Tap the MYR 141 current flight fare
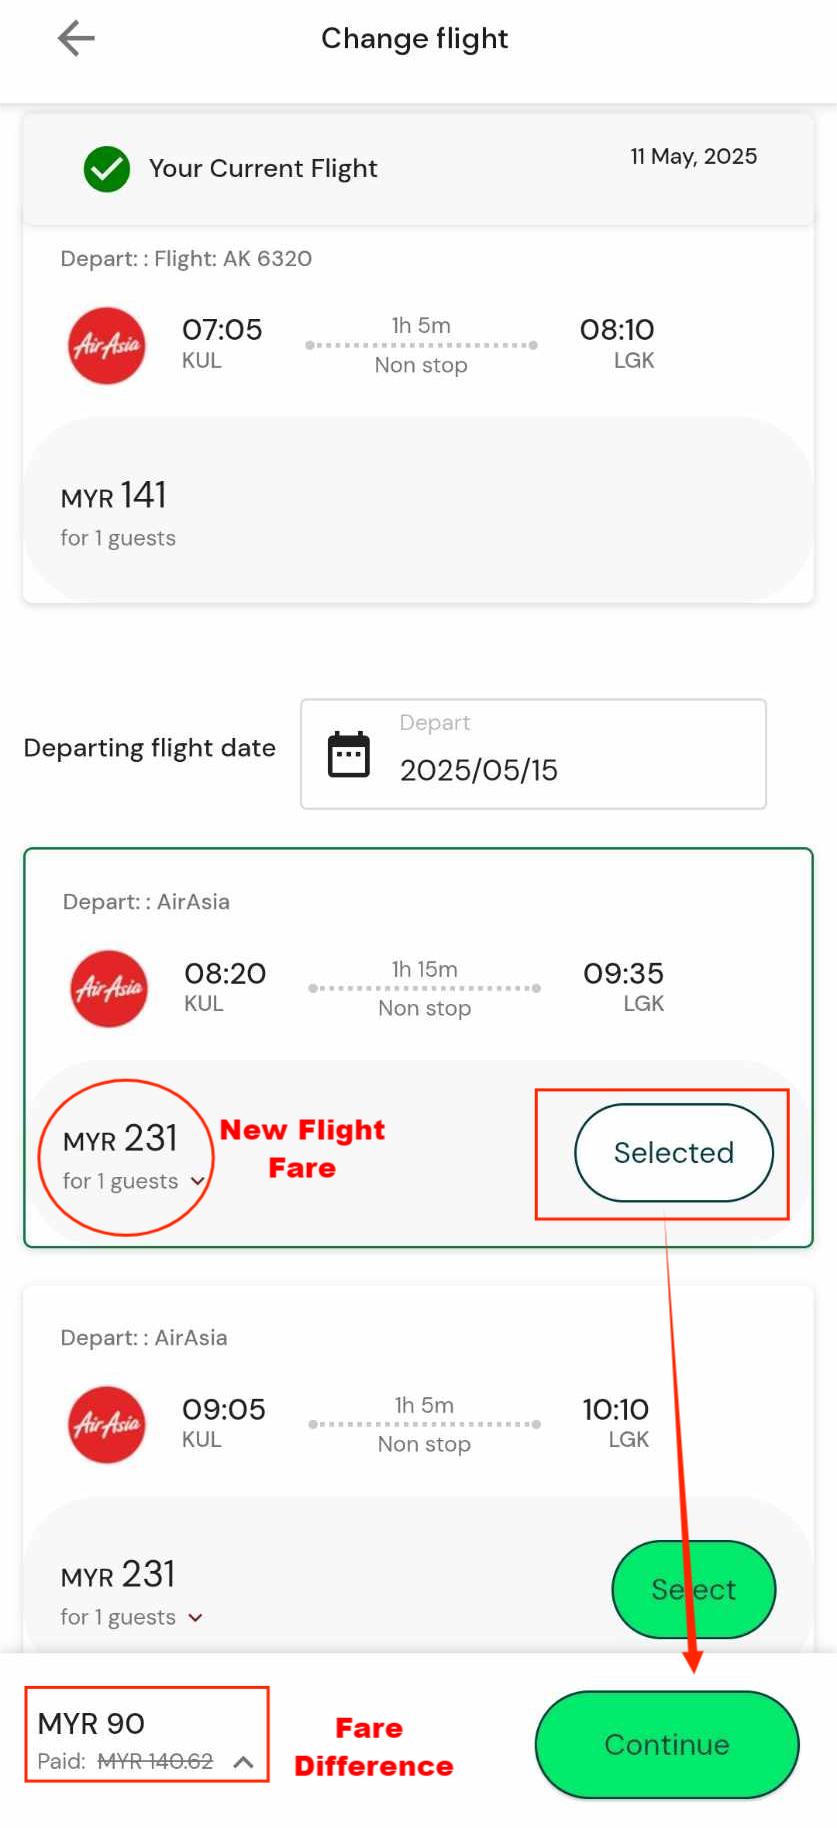This screenshot has height=1828, width=837. click(x=114, y=496)
